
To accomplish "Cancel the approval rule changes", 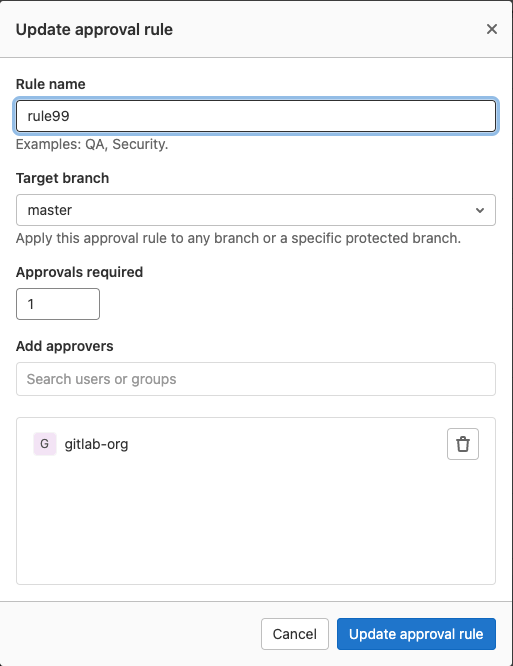I will point(295,634).
